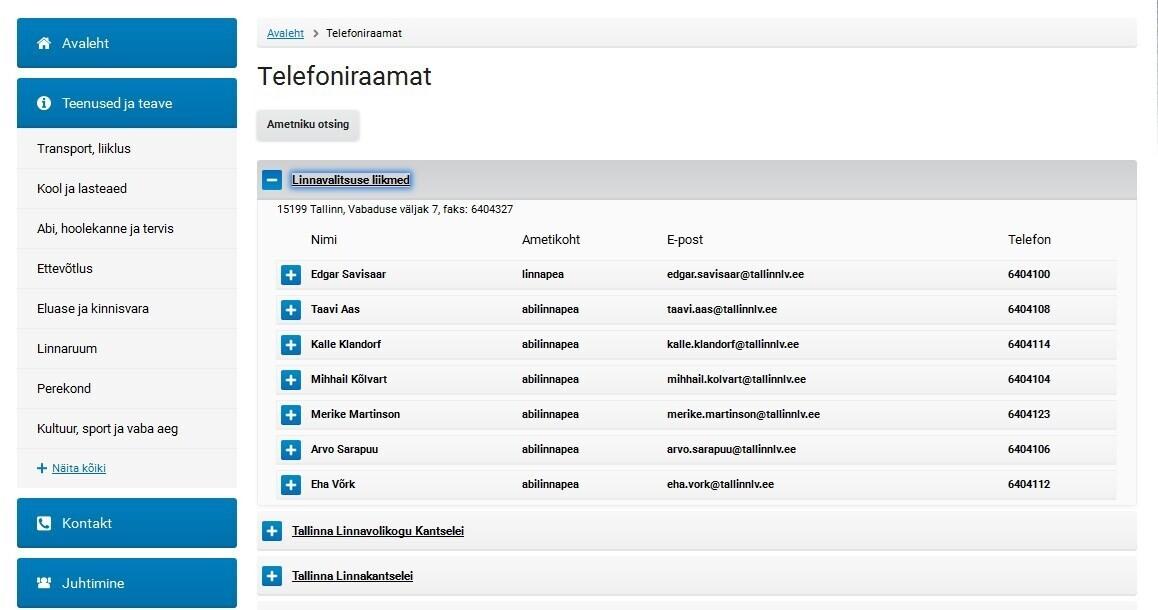
Task: Click phone number 6404112
Action: [1029, 484]
